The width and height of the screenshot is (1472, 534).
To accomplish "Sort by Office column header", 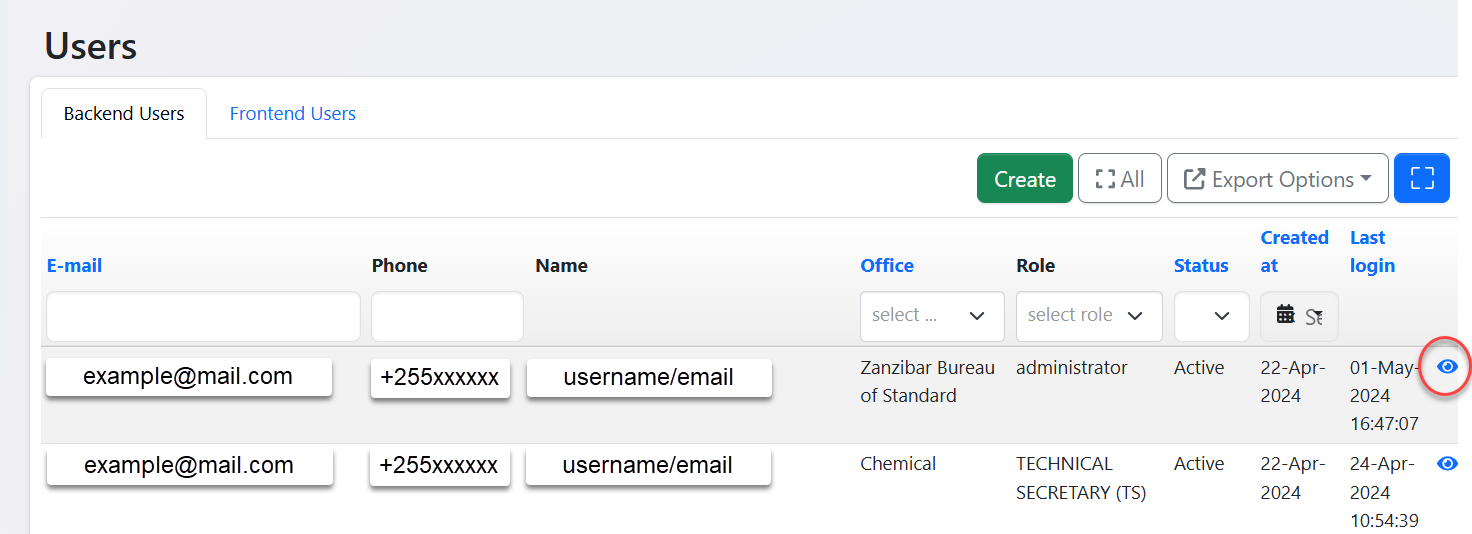I will pyautogui.click(x=887, y=266).
